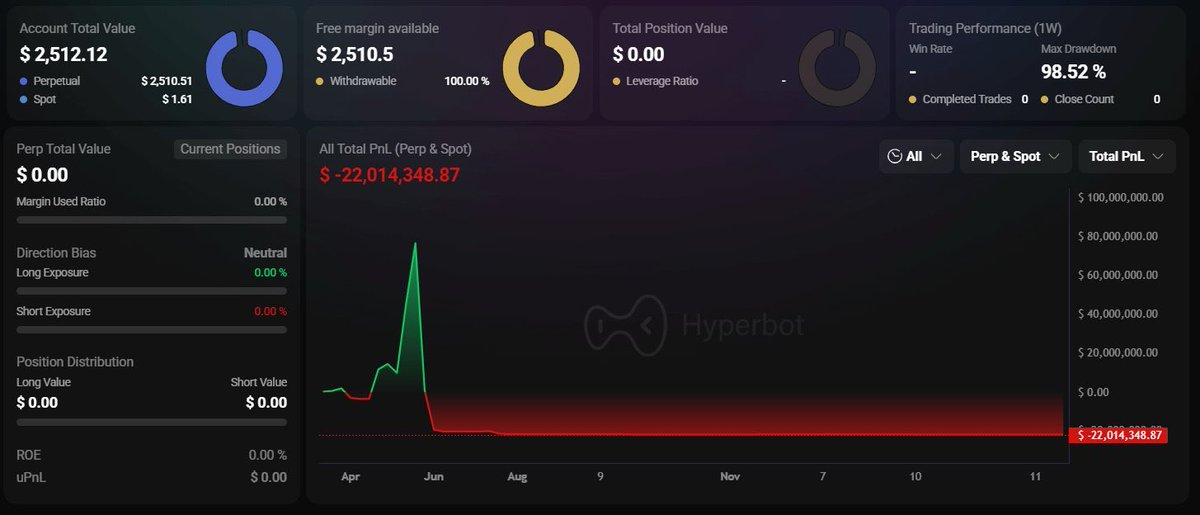The image size is (1200, 515).
Task: Click the 100.00 % withdrawable value
Action: pos(467,80)
